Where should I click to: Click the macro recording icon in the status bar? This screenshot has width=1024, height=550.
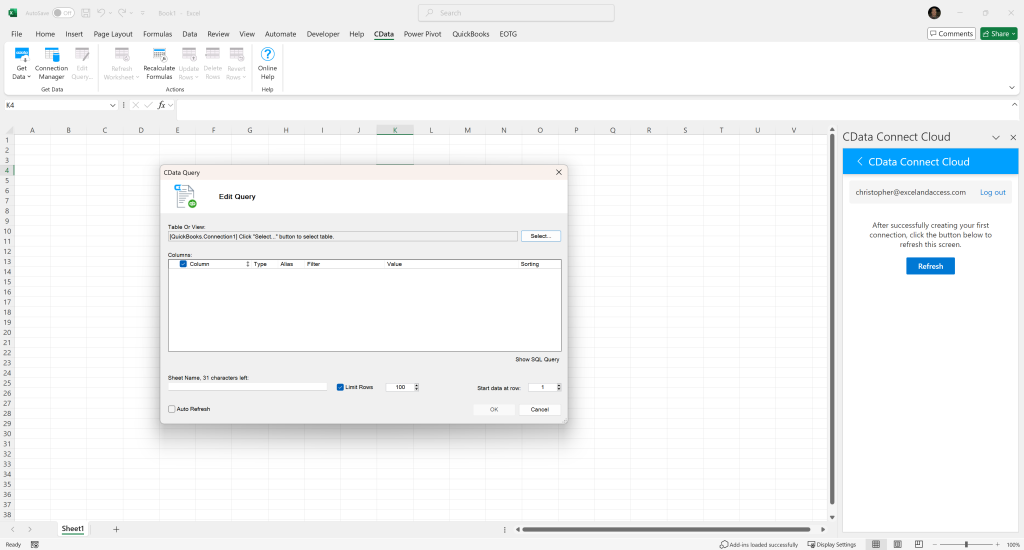35,544
